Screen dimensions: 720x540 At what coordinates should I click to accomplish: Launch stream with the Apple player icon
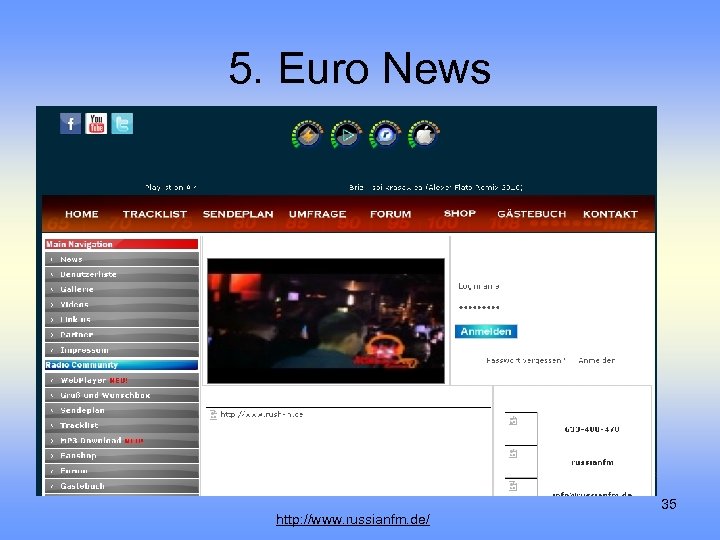click(x=424, y=134)
